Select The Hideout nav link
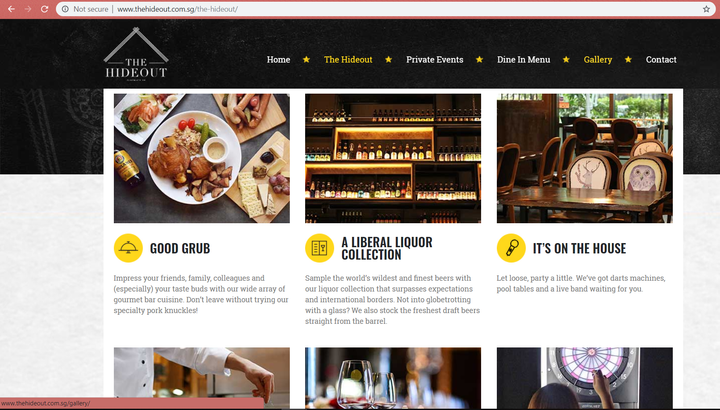 click(x=348, y=60)
